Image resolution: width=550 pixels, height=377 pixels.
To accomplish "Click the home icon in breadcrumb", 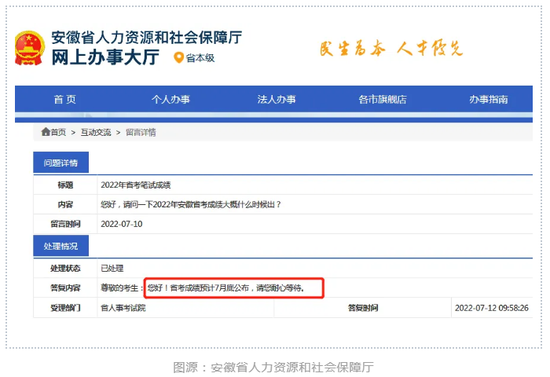I will point(46,132).
